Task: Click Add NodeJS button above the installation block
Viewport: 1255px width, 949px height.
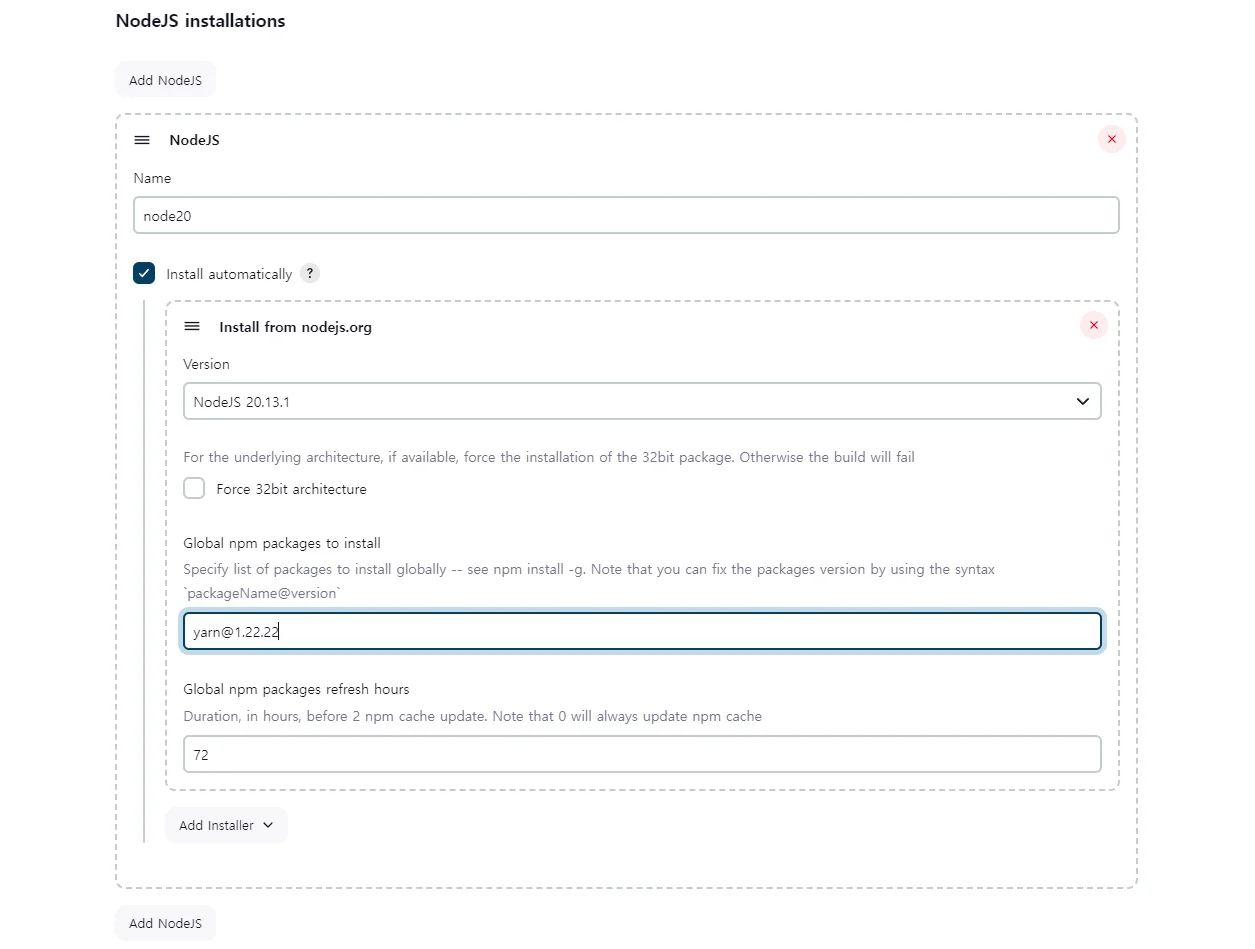Action: (165, 80)
